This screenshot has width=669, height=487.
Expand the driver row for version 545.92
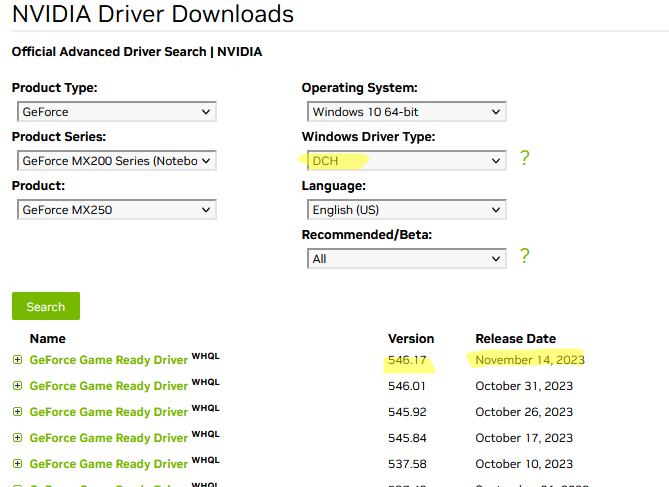(17, 412)
